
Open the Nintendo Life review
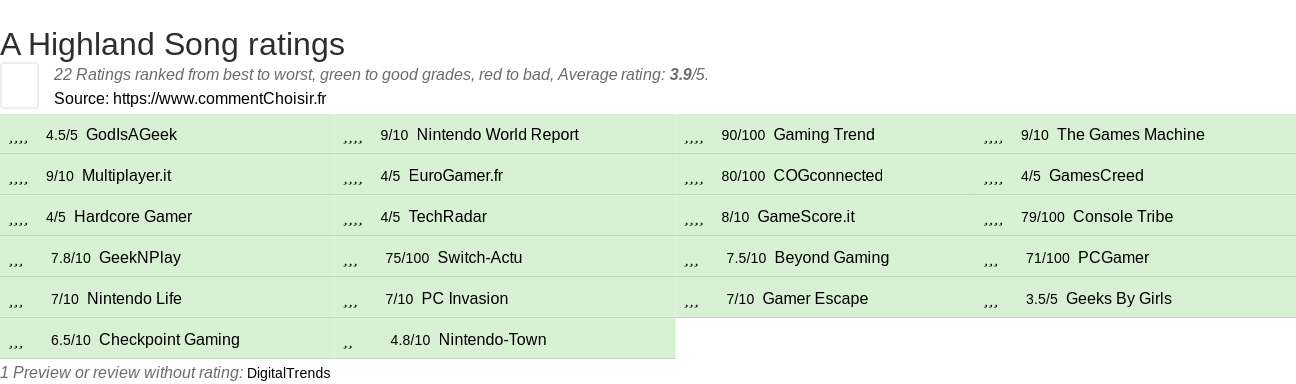(134, 298)
